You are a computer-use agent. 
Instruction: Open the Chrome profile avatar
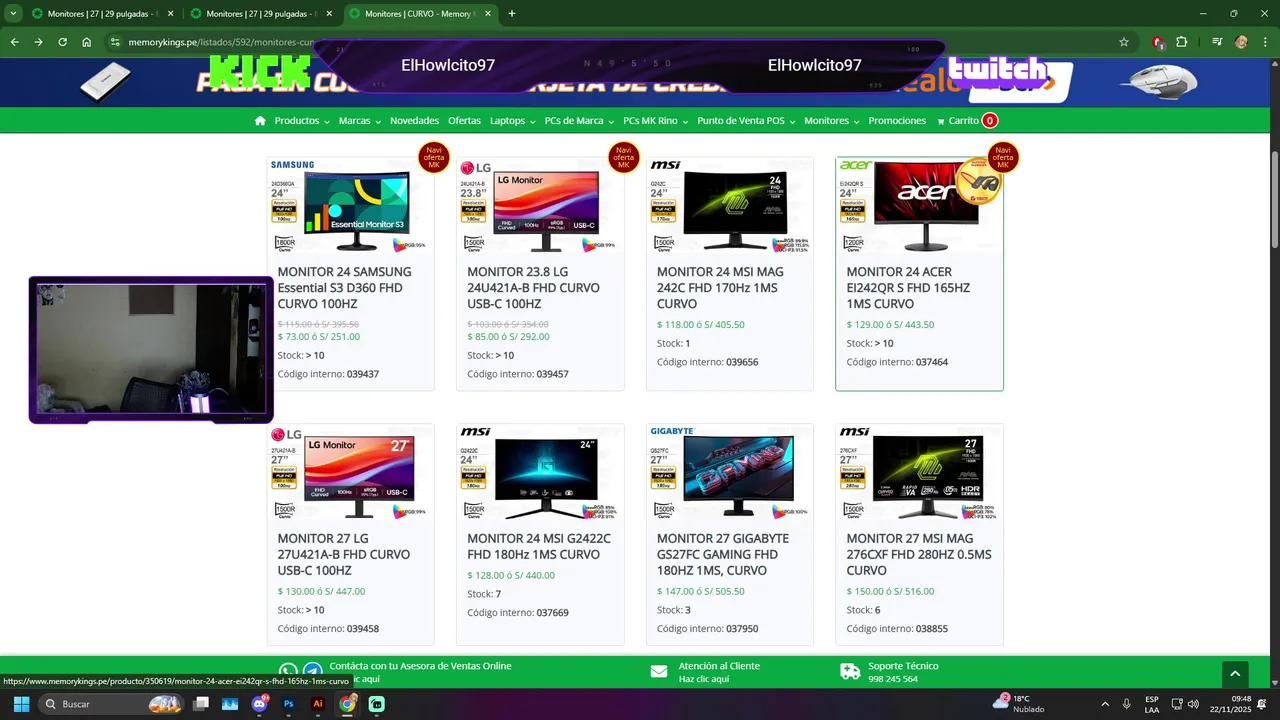coord(1241,42)
